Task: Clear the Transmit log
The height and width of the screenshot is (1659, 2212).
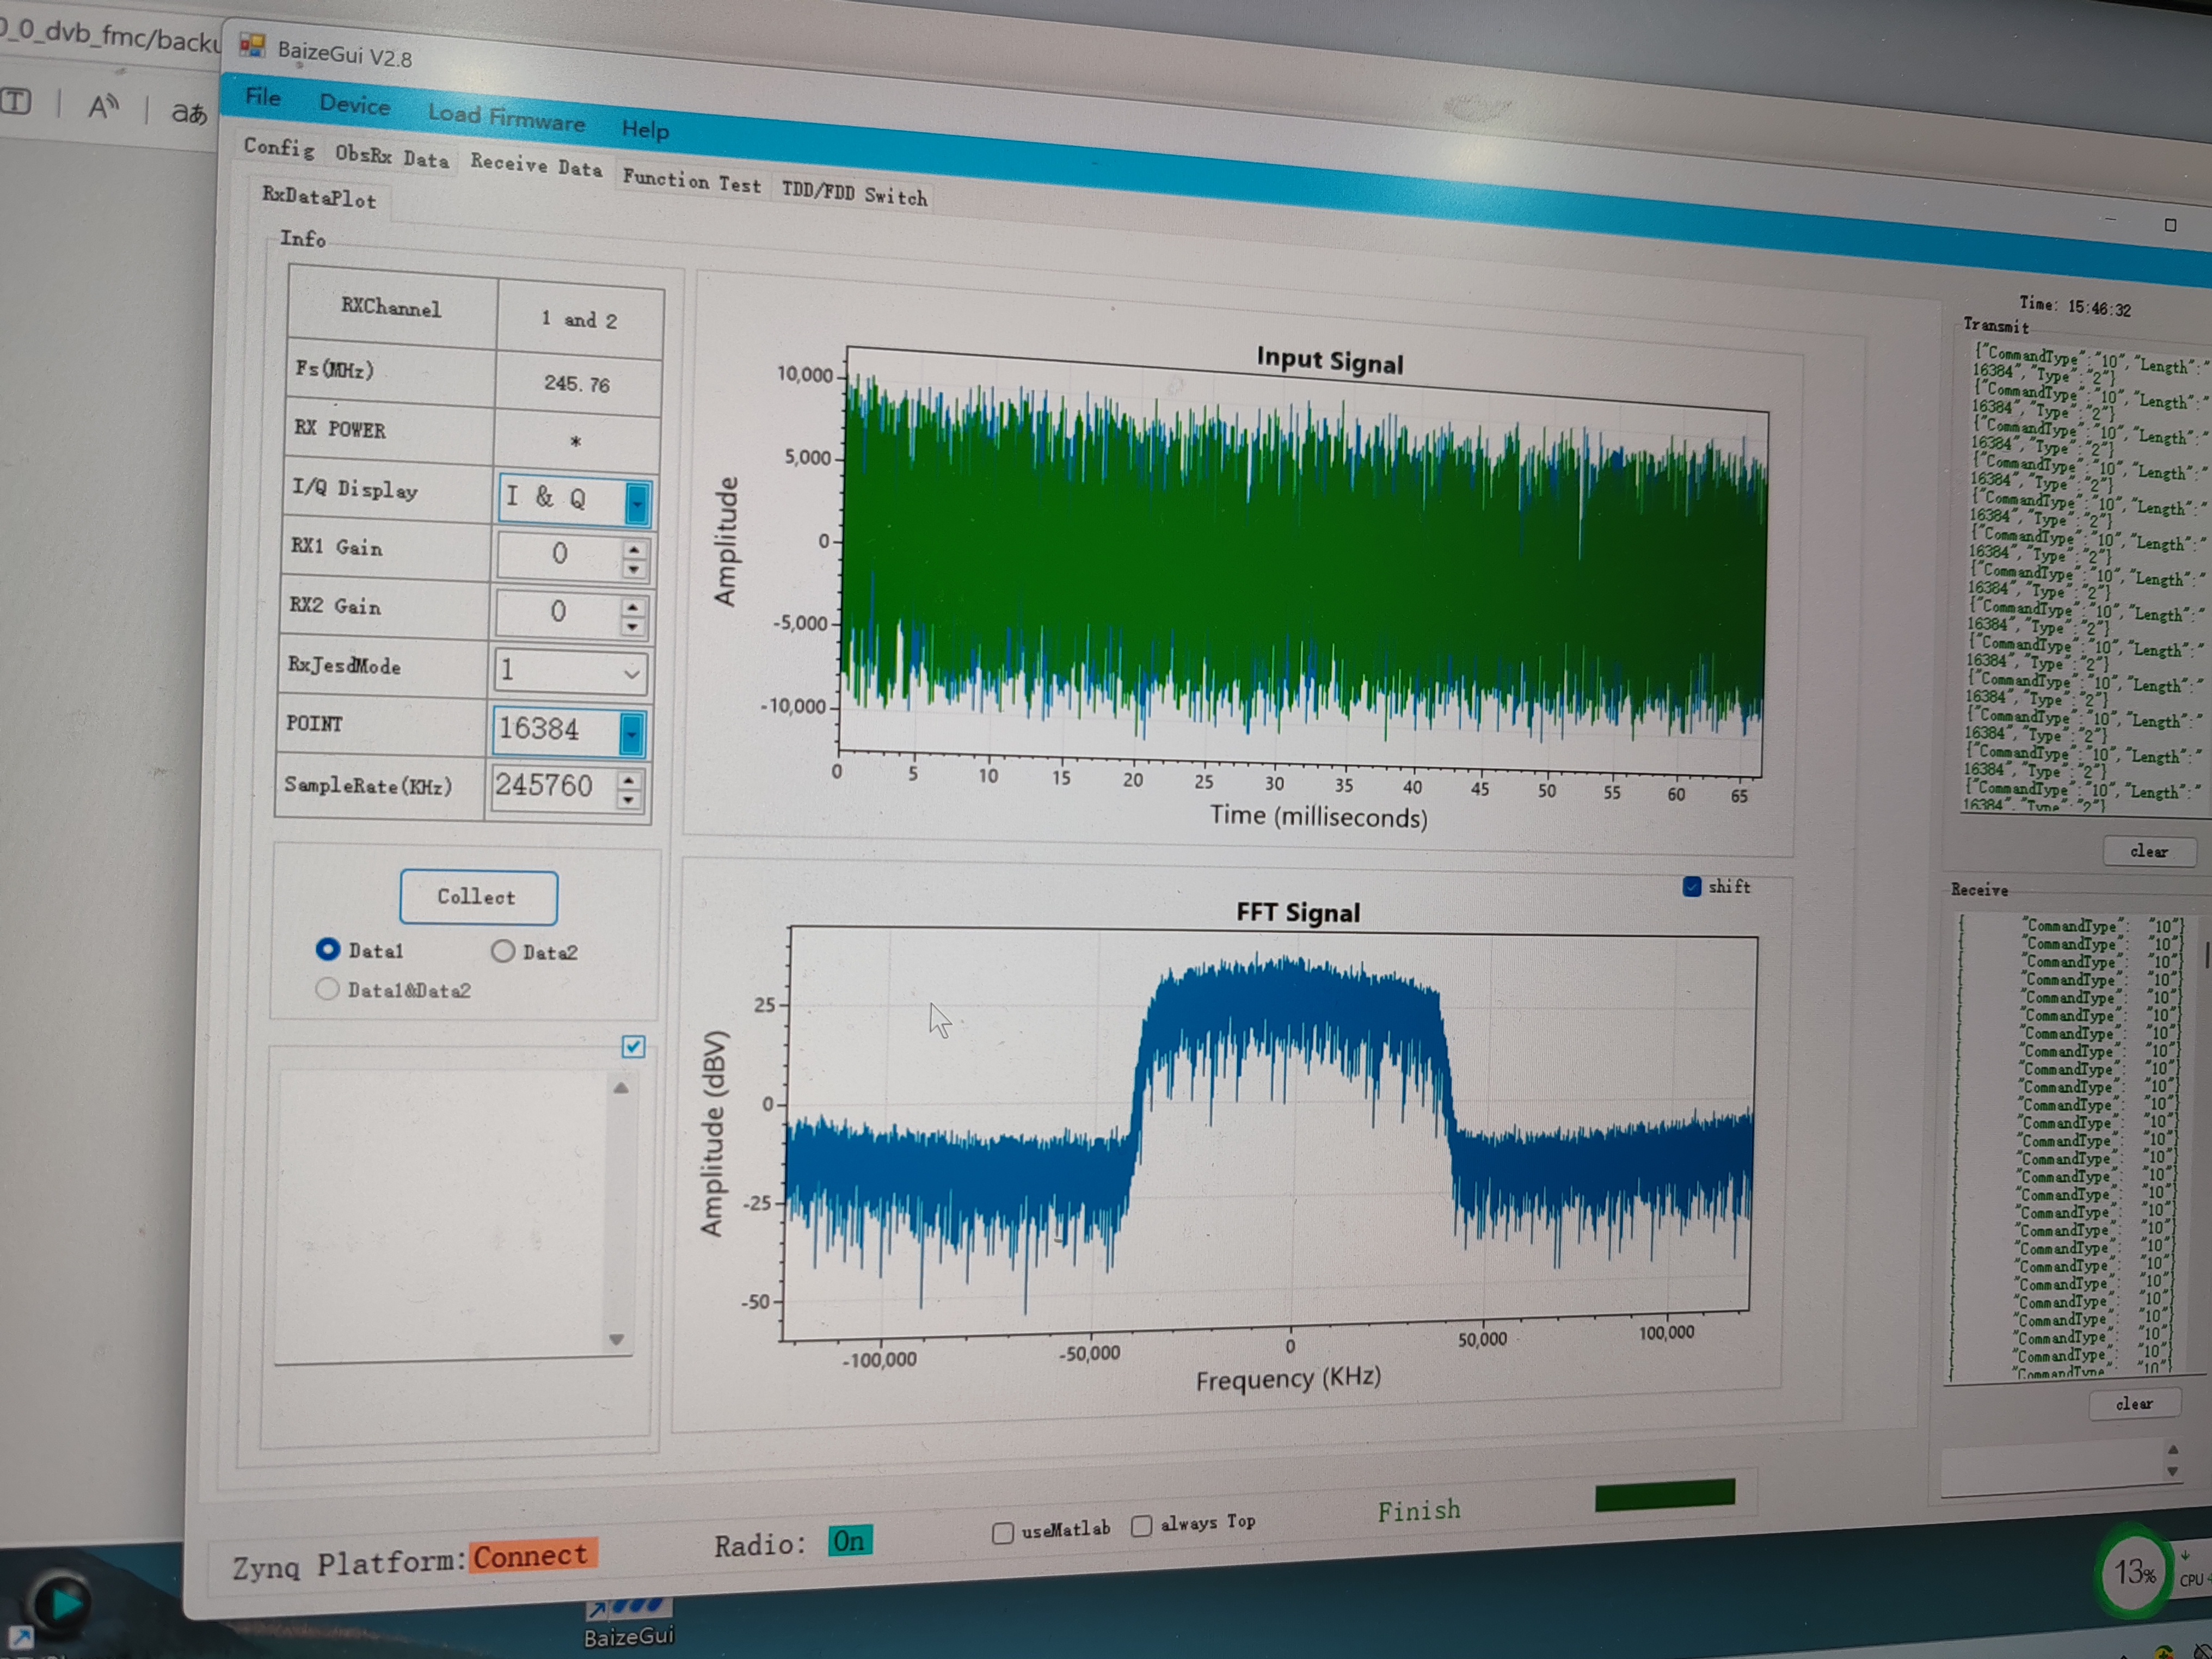Action: click(x=2148, y=851)
